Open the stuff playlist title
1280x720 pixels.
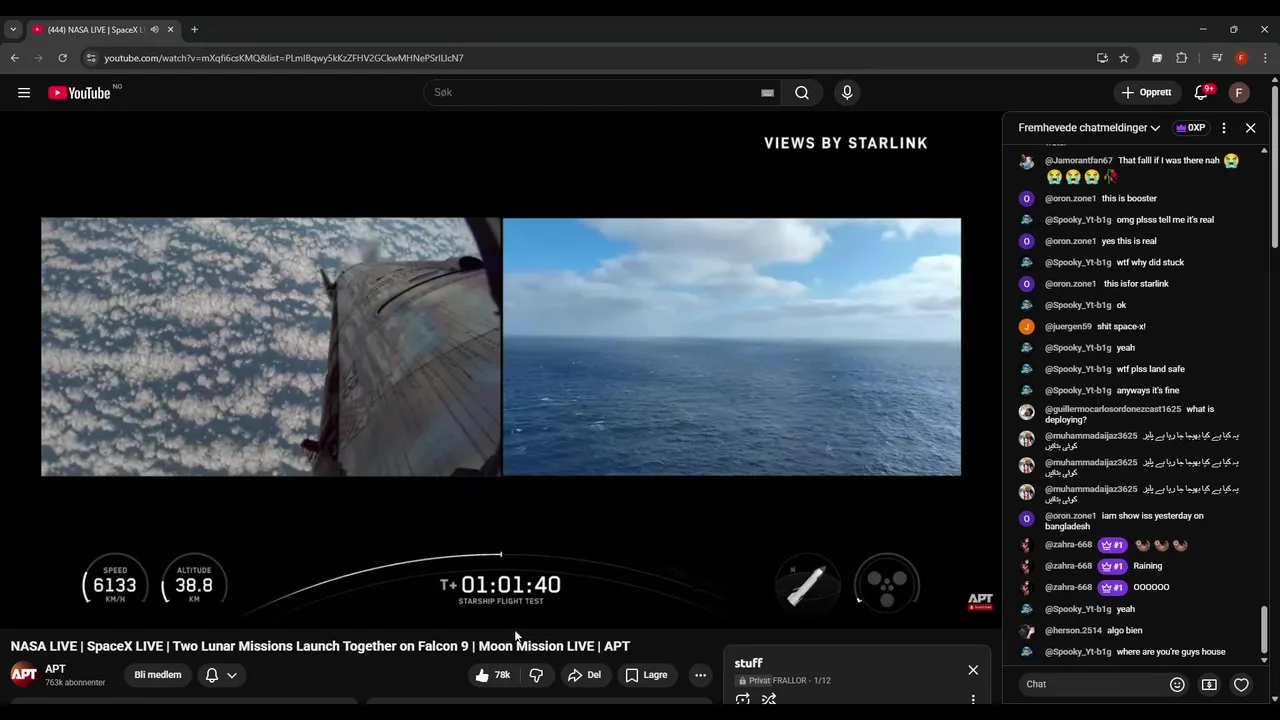748,663
